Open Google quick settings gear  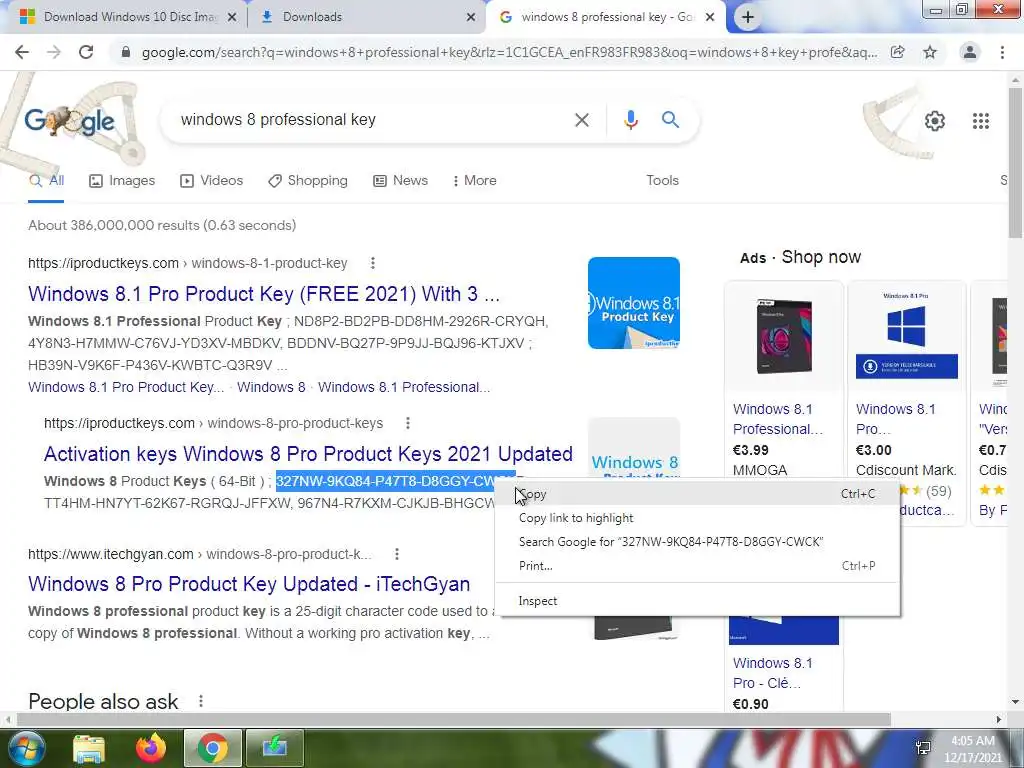(935, 121)
